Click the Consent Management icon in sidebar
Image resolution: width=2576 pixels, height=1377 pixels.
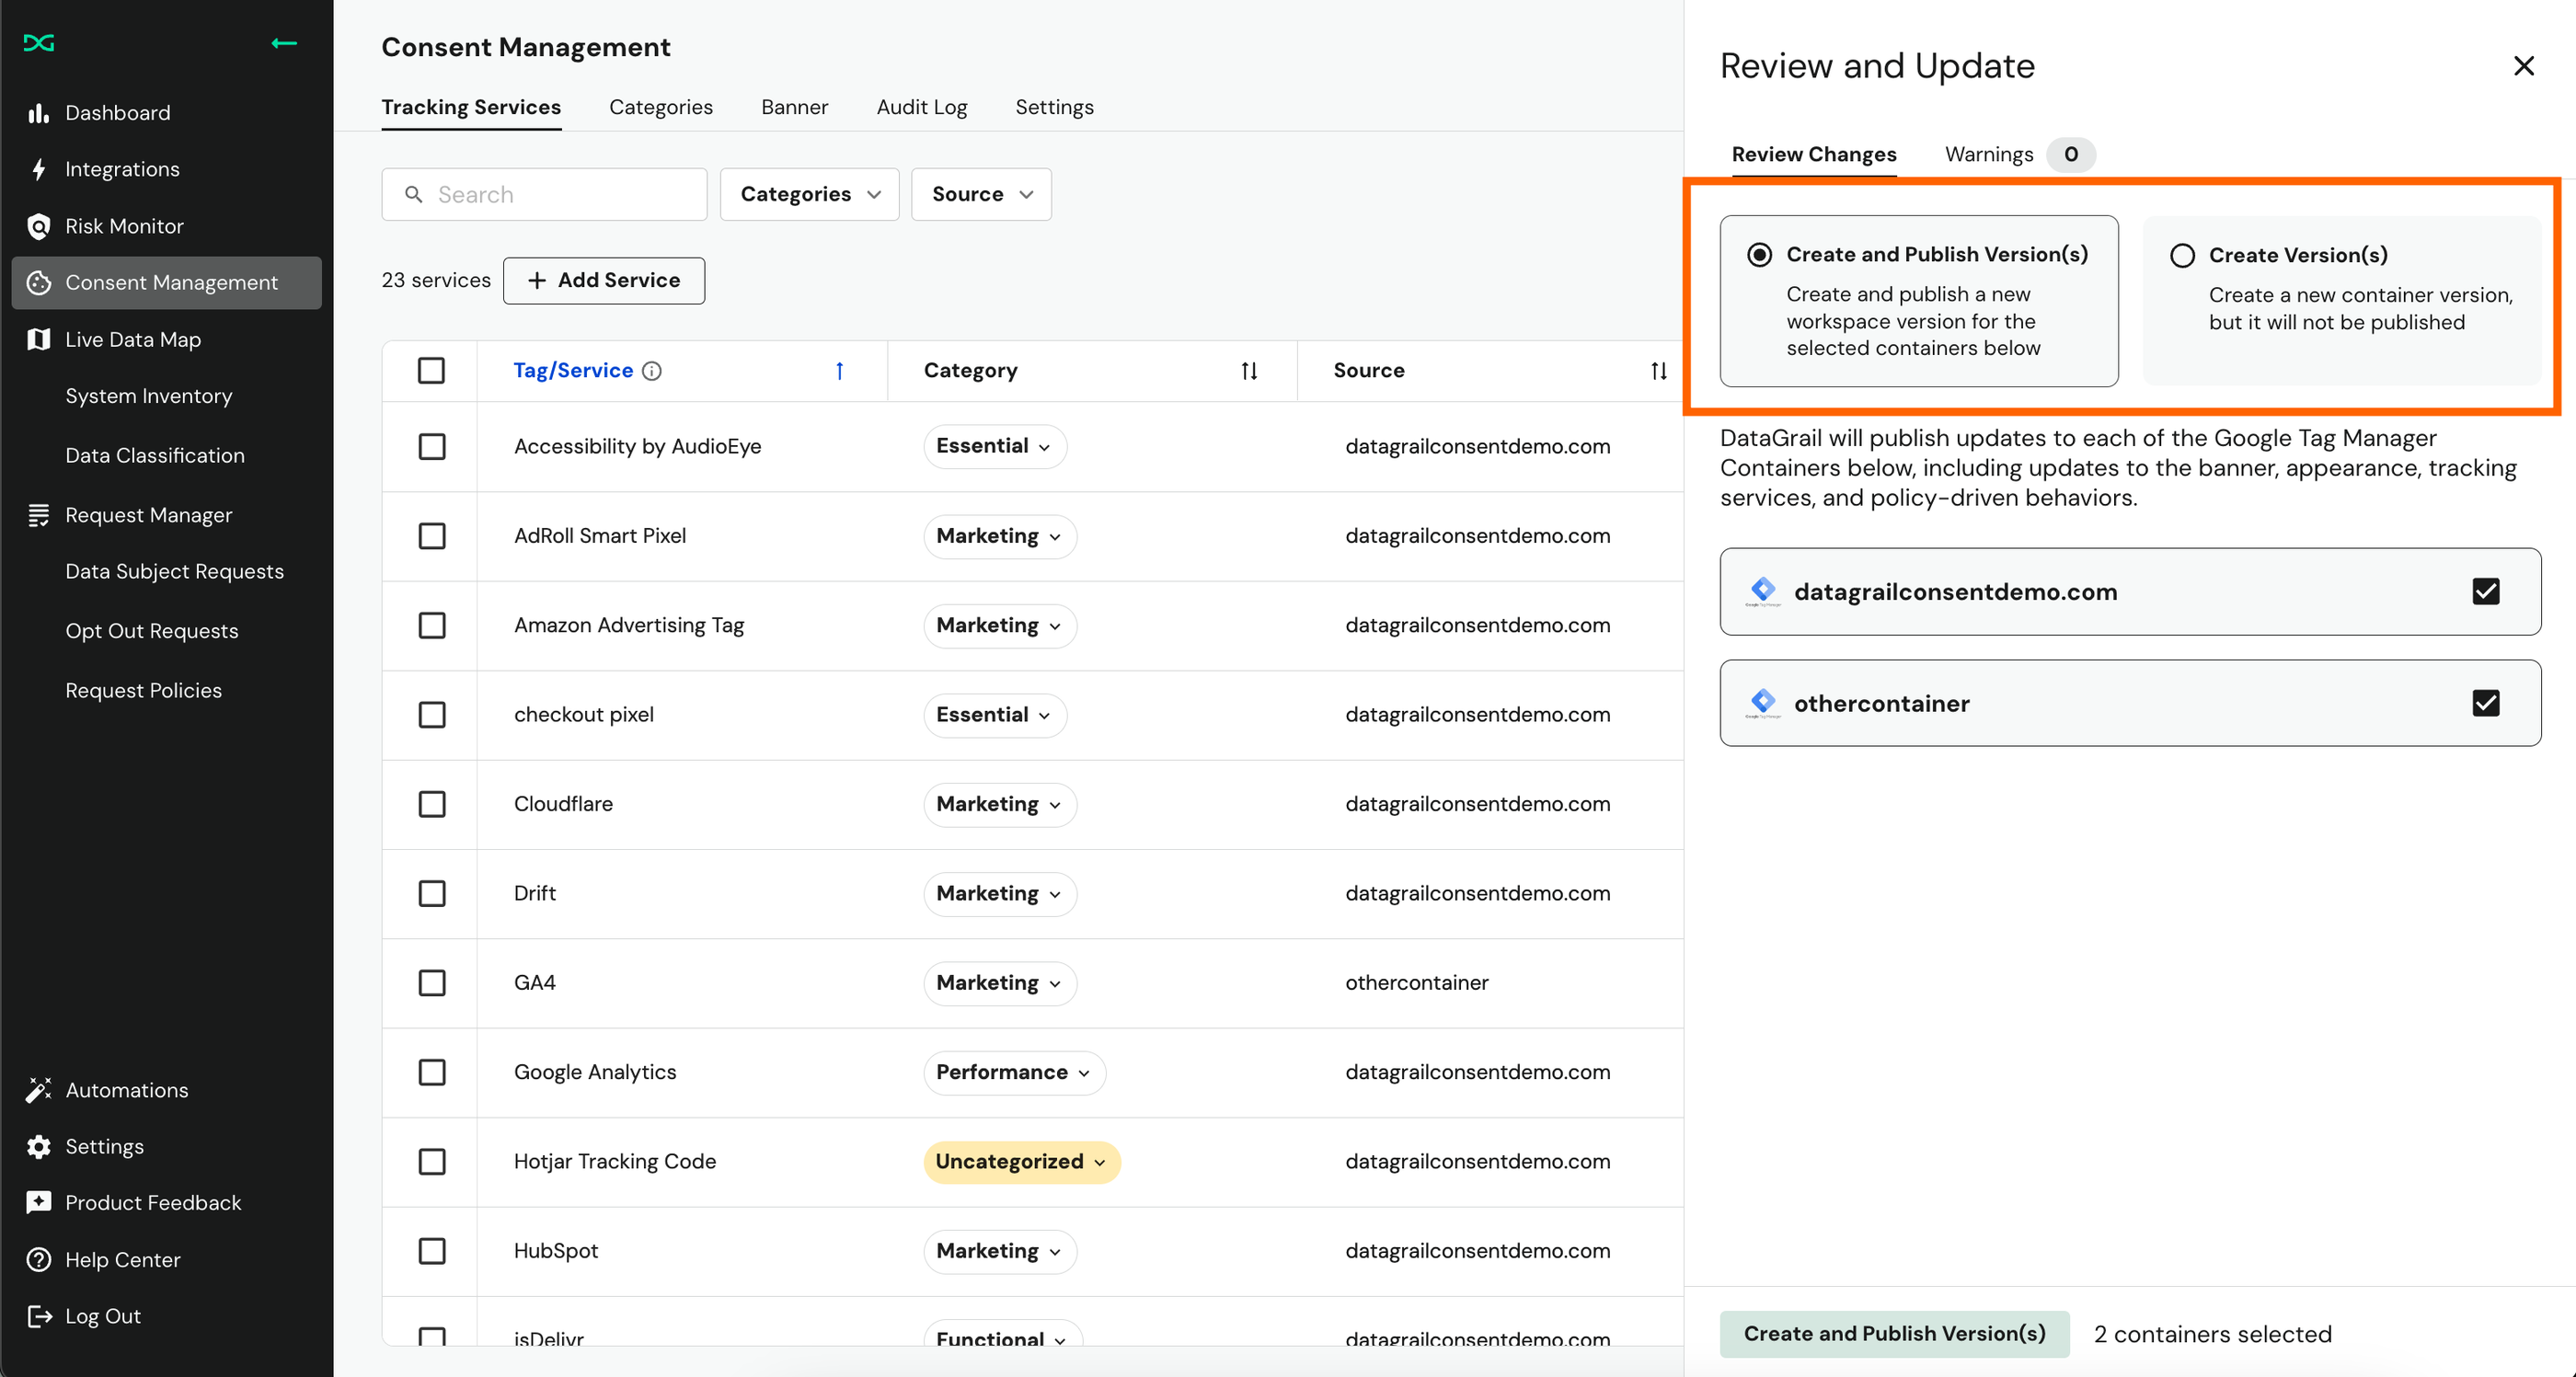point(38,281)
